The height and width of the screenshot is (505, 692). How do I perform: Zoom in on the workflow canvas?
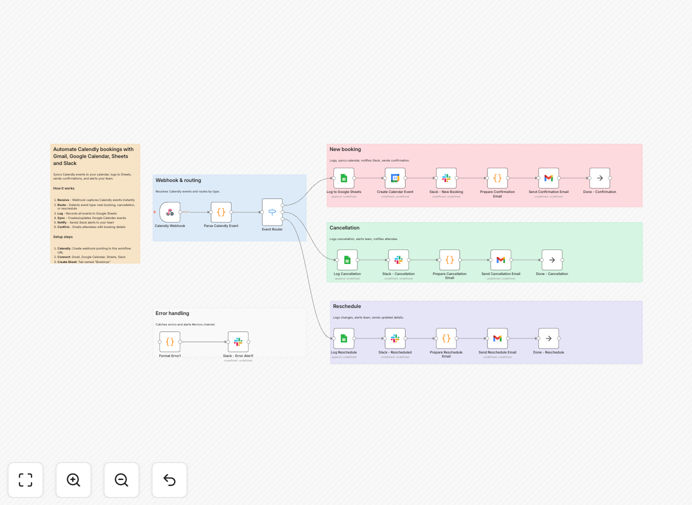pyautogui.click(x=73, y=480)
